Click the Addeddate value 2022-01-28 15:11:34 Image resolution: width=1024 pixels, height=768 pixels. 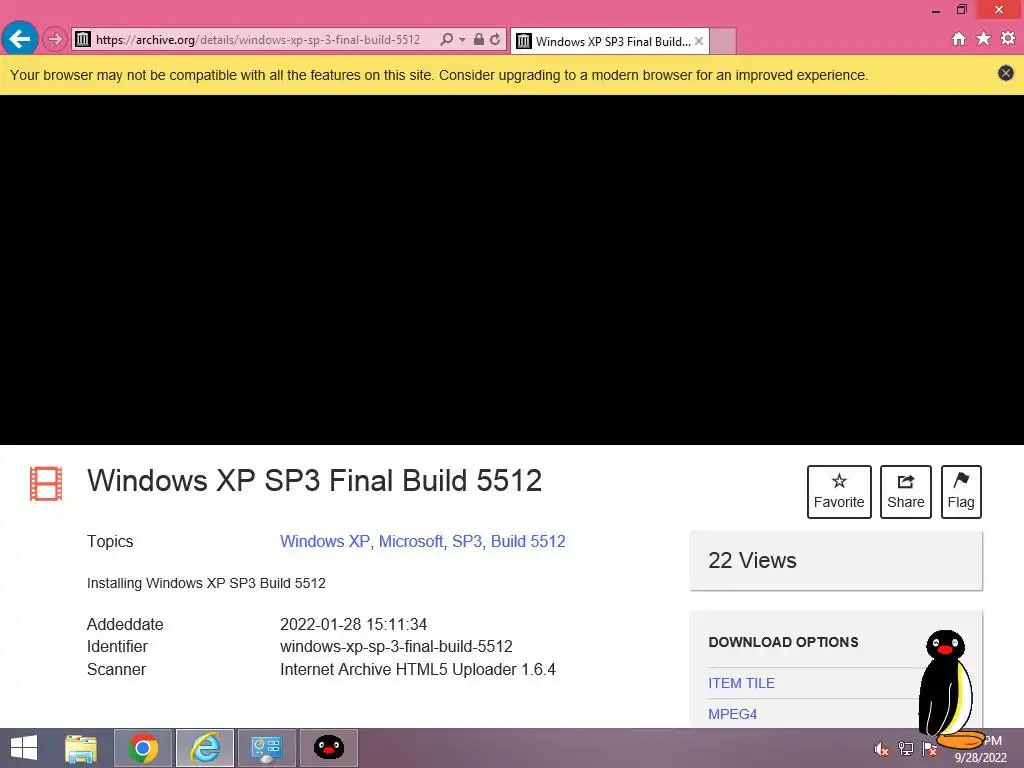click(353, 624)
